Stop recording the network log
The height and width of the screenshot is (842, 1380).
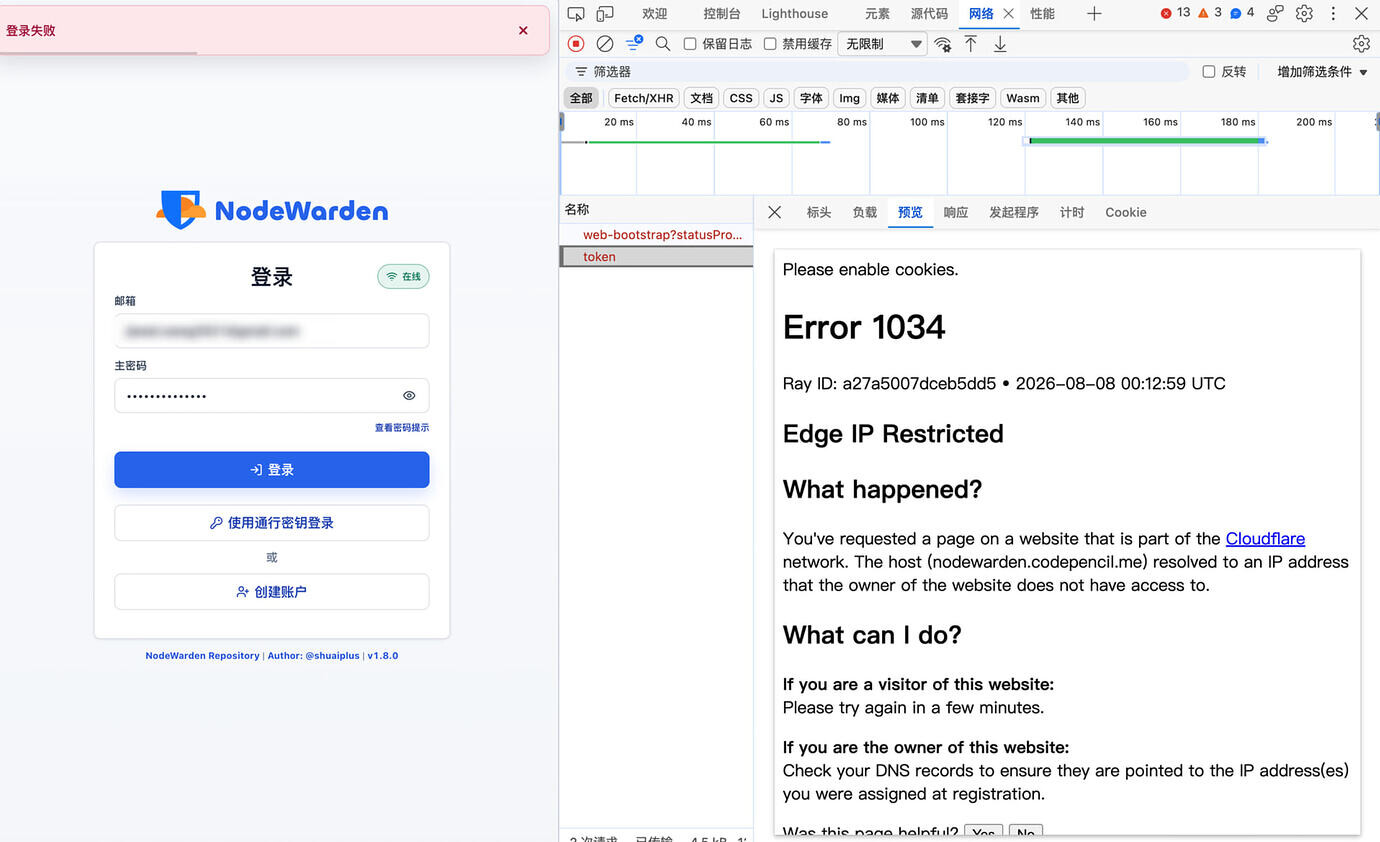(x=576, y=44)
